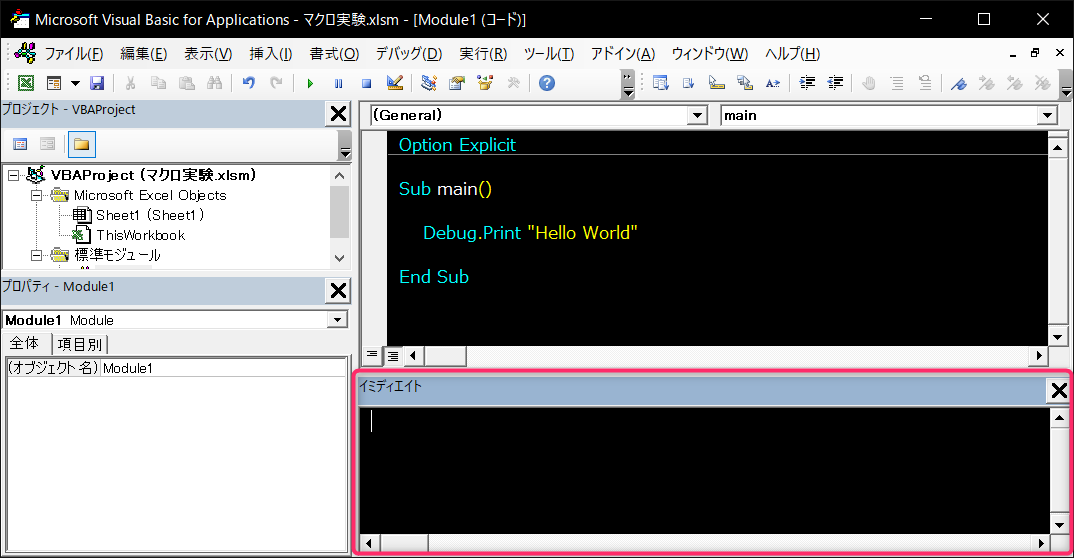Undo the last action with the blue arrow

pos(249,84)
